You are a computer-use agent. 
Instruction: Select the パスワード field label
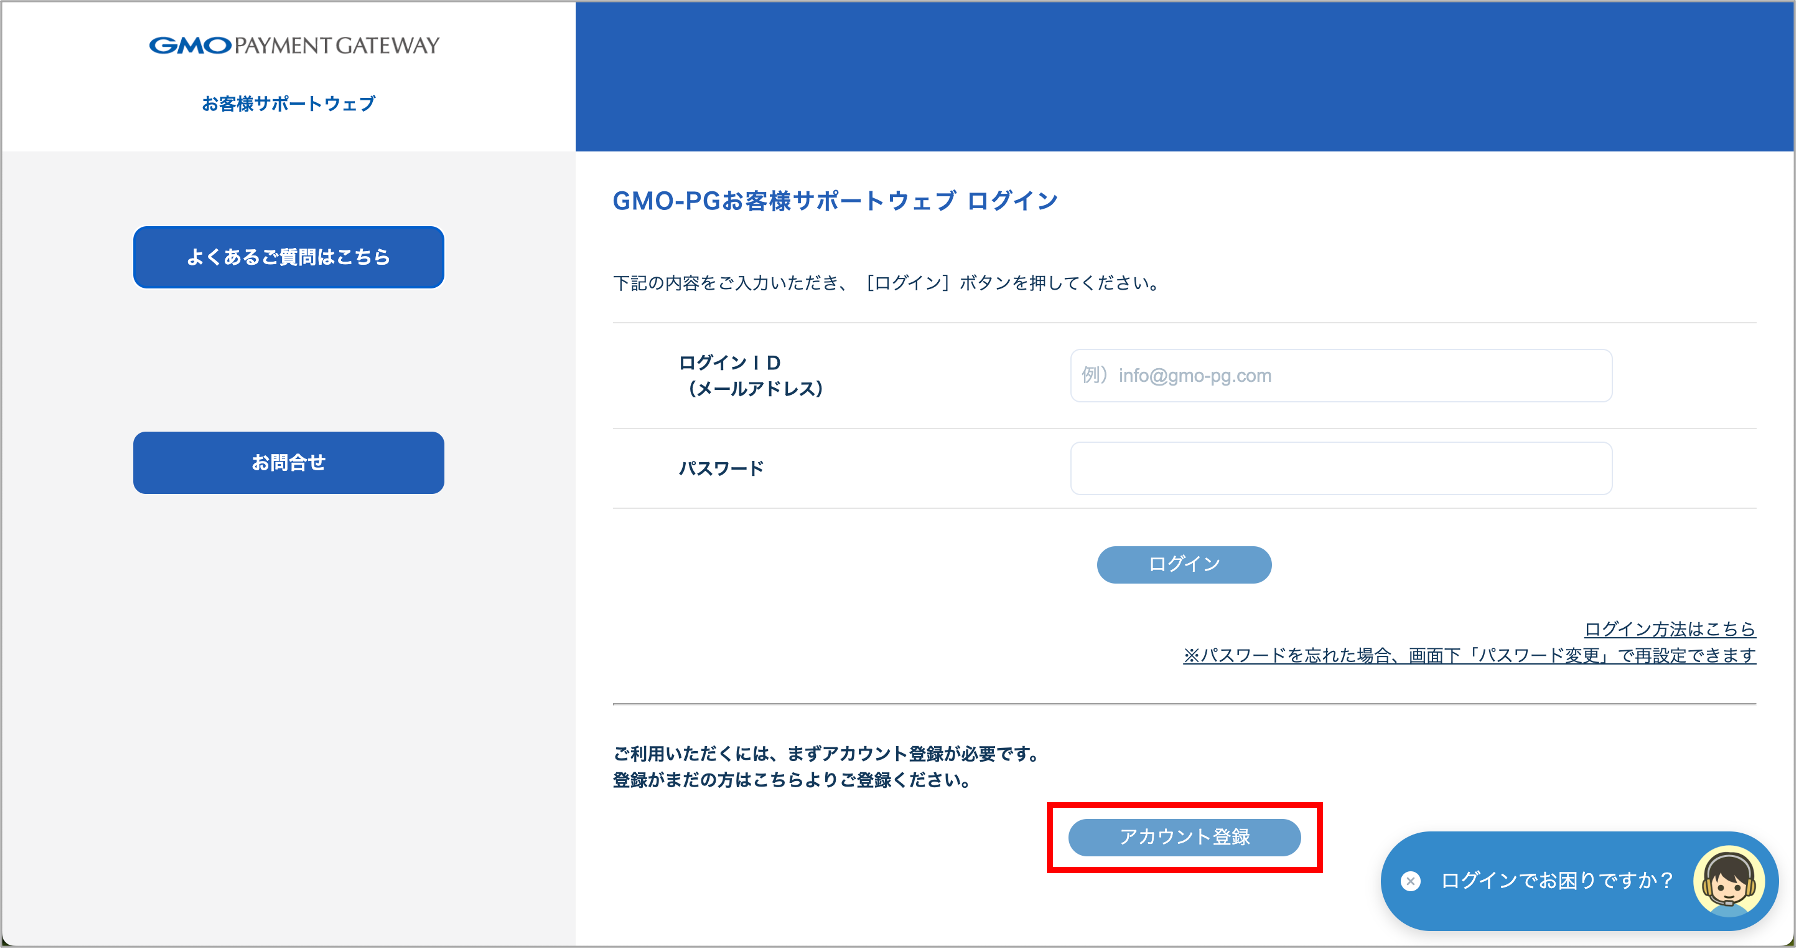[721, 468]
